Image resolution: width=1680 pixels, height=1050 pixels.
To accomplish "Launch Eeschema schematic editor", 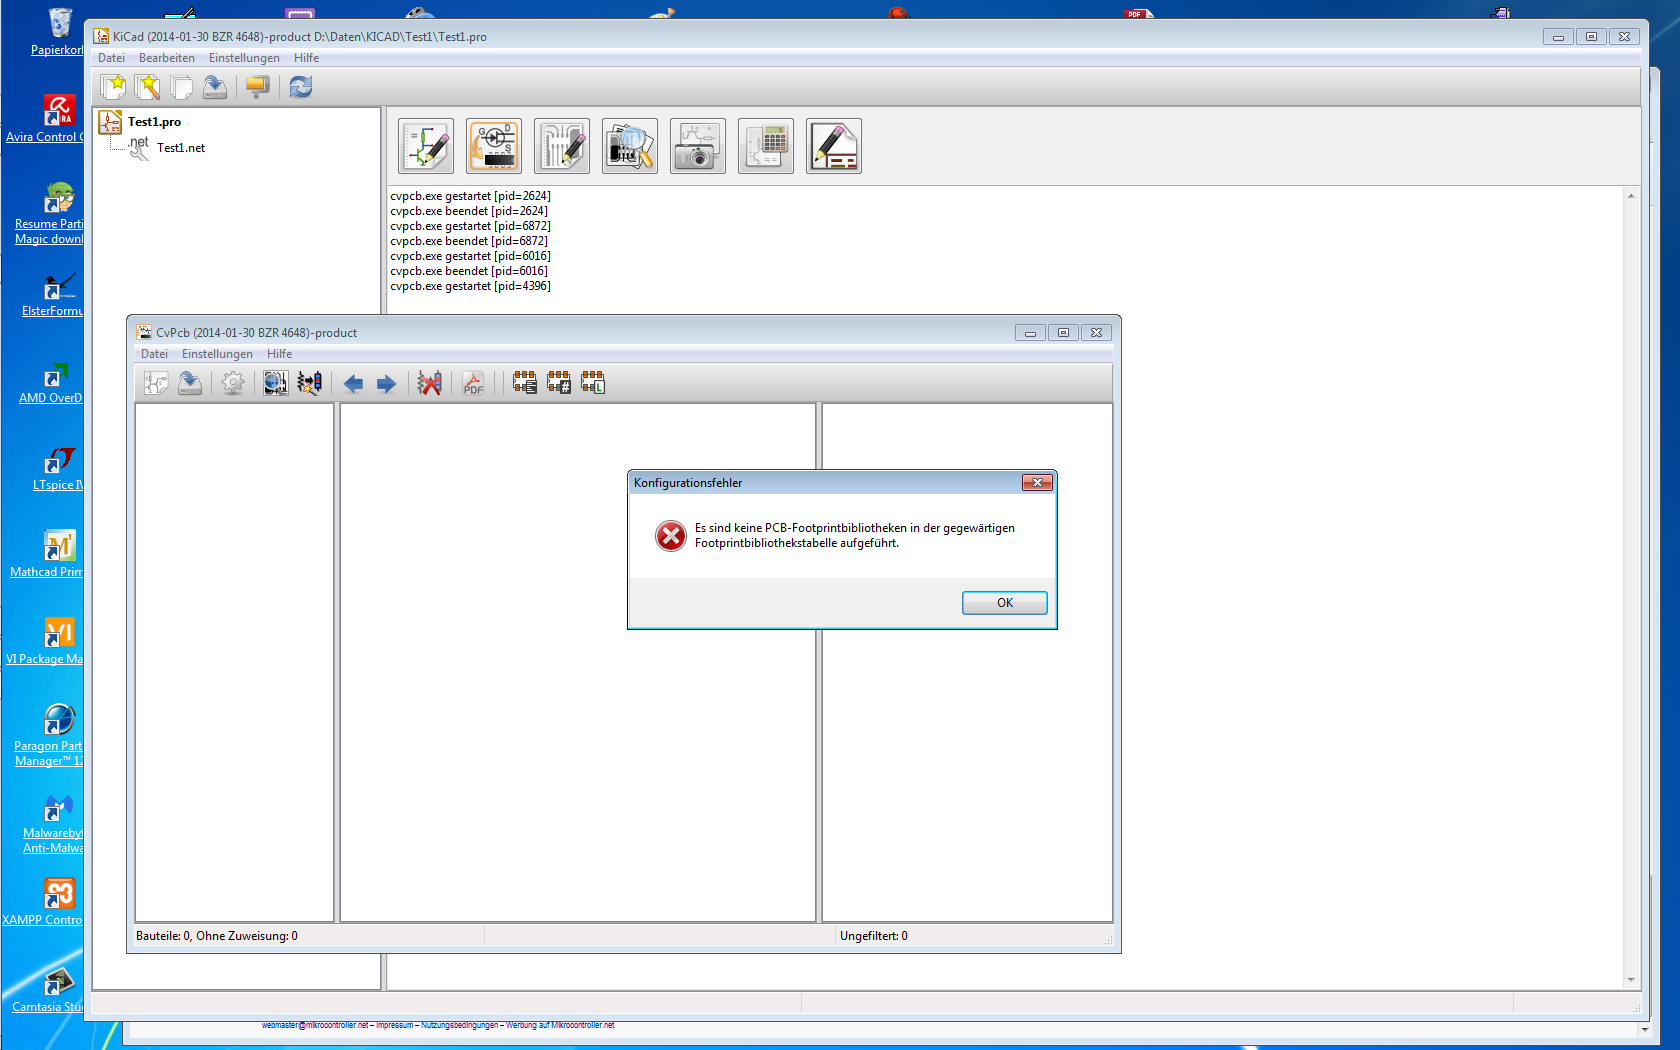I will (426, 146).
